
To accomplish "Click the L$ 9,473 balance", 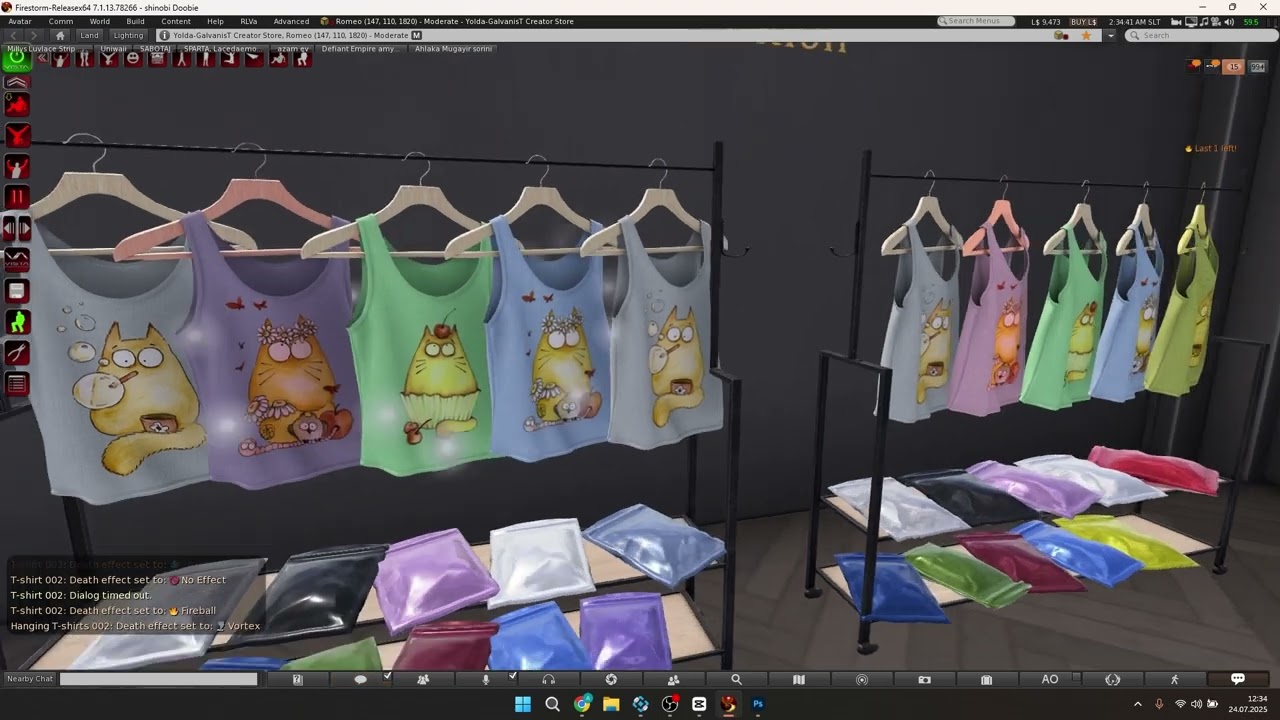I will click(1044, 21).
